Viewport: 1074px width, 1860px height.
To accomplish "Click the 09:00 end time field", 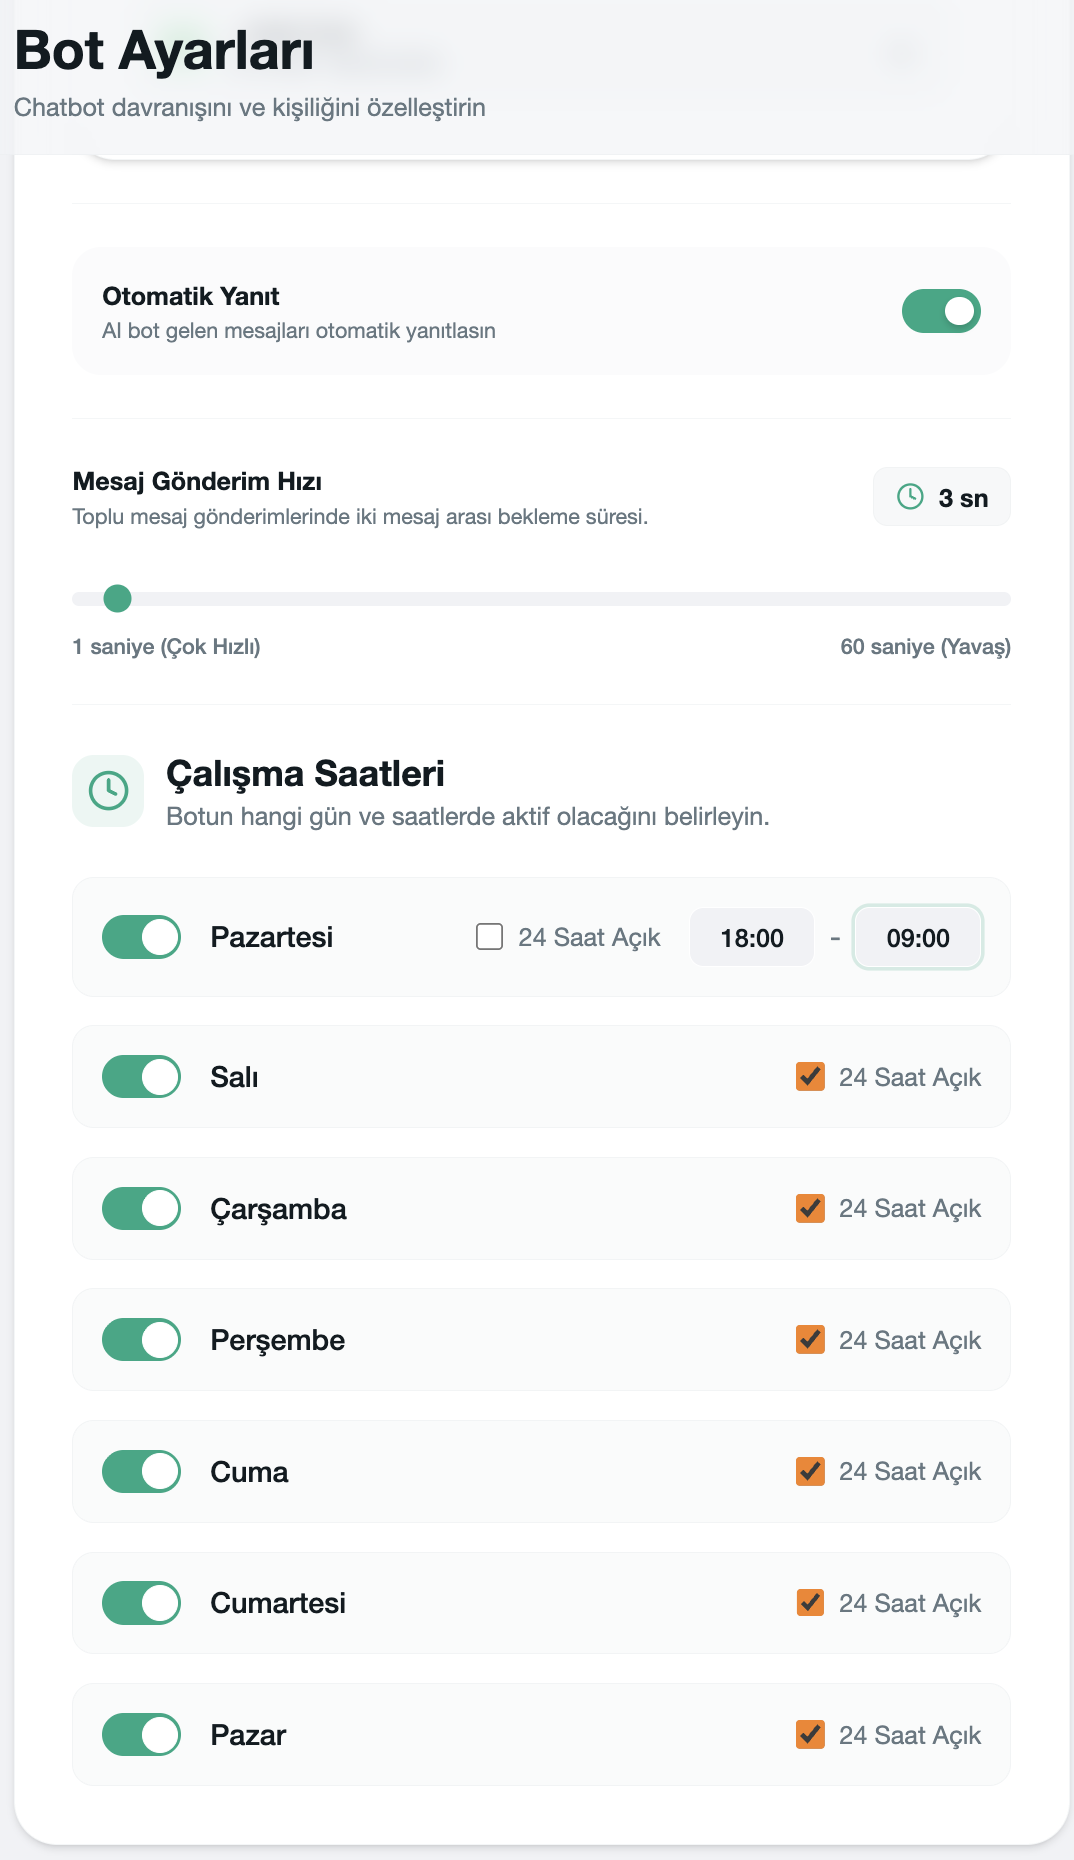I will (x=918, y=938).
